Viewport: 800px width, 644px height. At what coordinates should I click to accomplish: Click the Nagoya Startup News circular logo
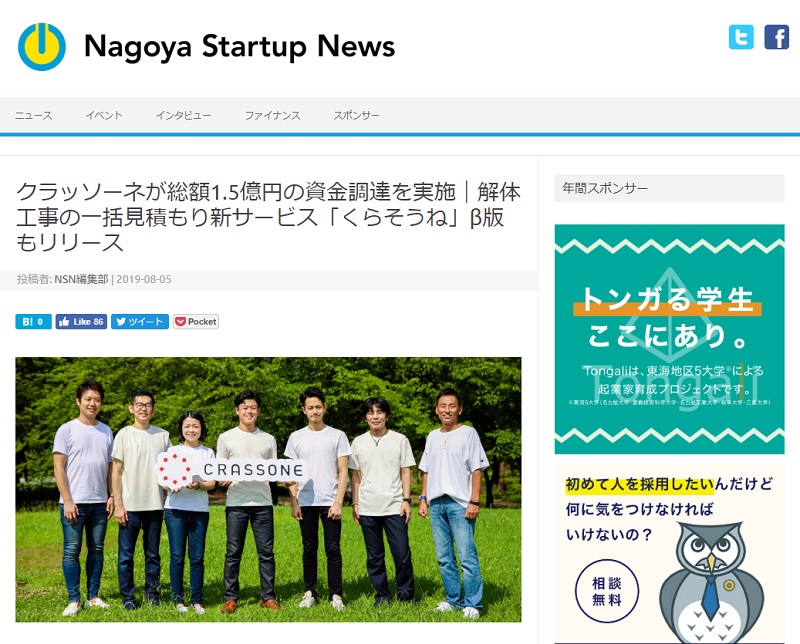coord(42,46)
